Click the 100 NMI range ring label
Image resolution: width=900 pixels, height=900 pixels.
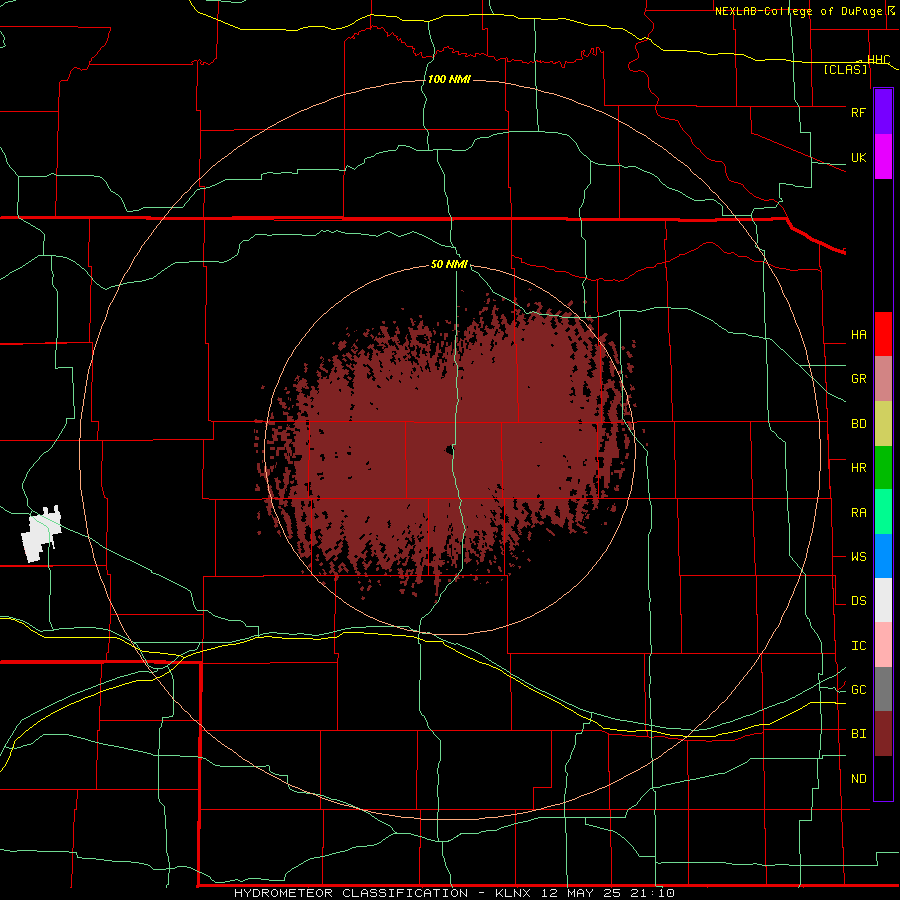pyautogui.click(x=449, y=79)
